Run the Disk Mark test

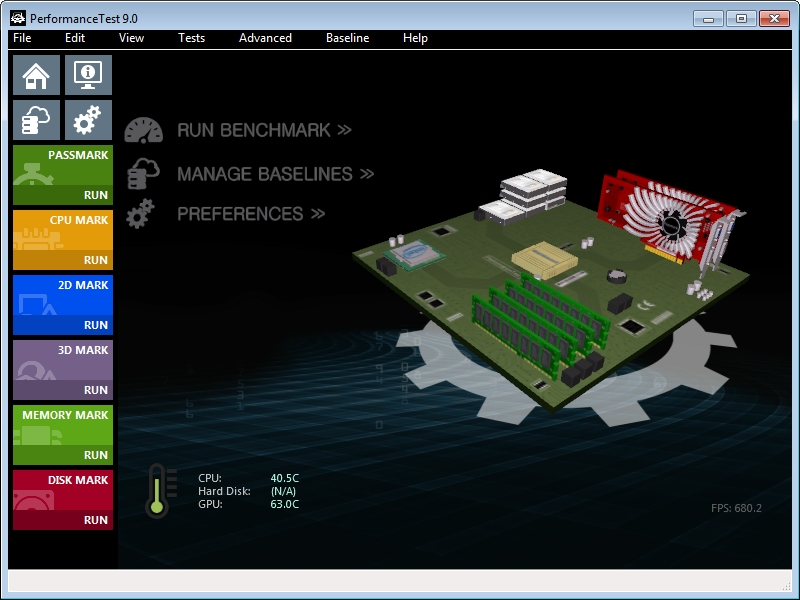pos(95,520)
